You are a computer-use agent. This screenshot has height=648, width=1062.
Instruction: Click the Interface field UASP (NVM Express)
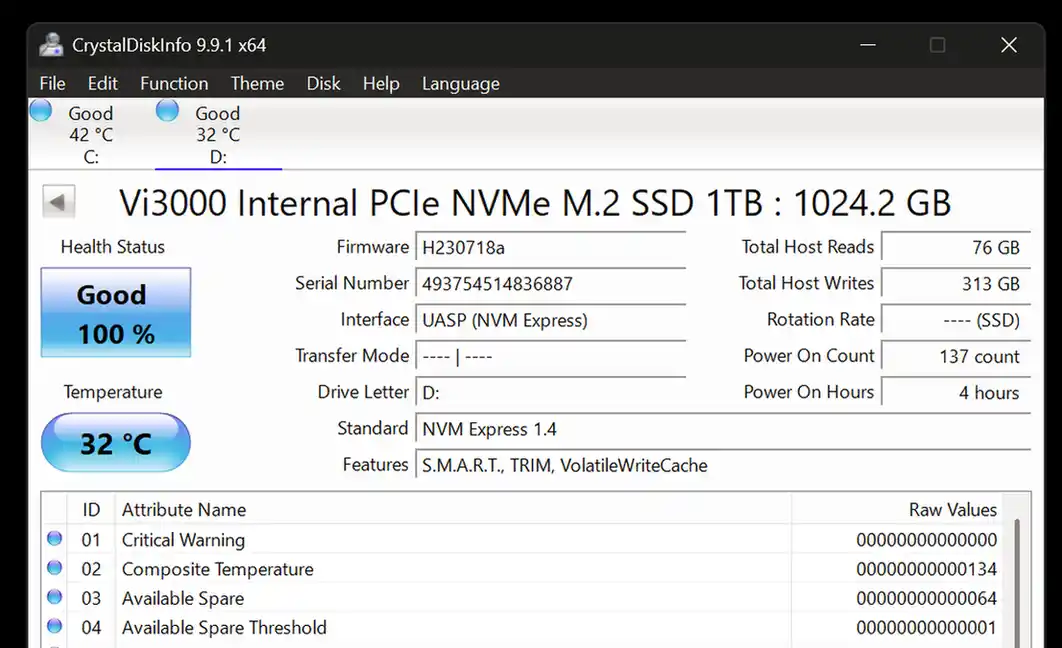coord(551,320)
